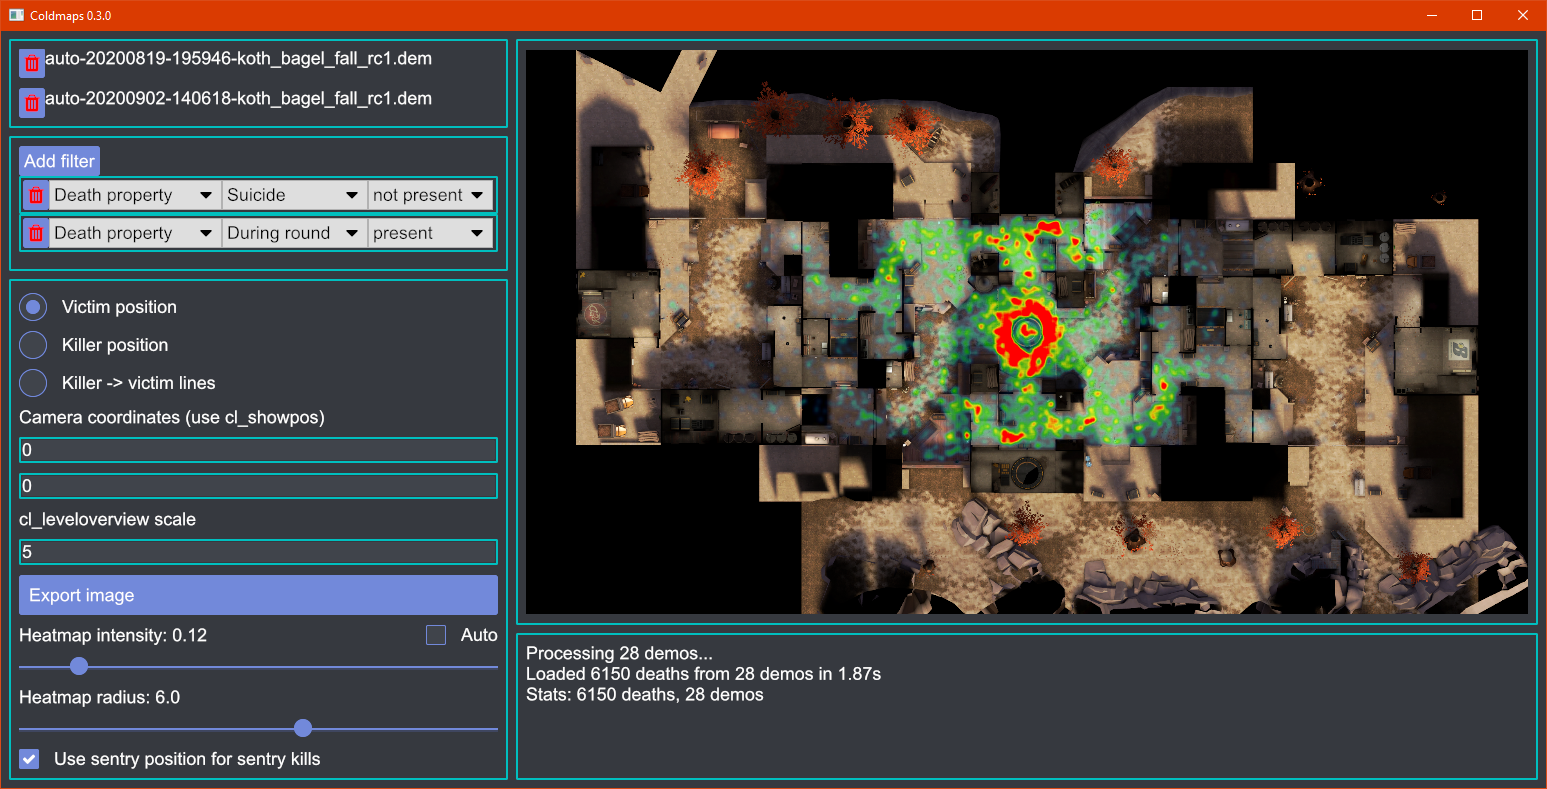Viewport: 1547px width, 789px height.
Task: Maximize the Coldmaps window
Action: pyautogui.click(x=1477, y=15)
